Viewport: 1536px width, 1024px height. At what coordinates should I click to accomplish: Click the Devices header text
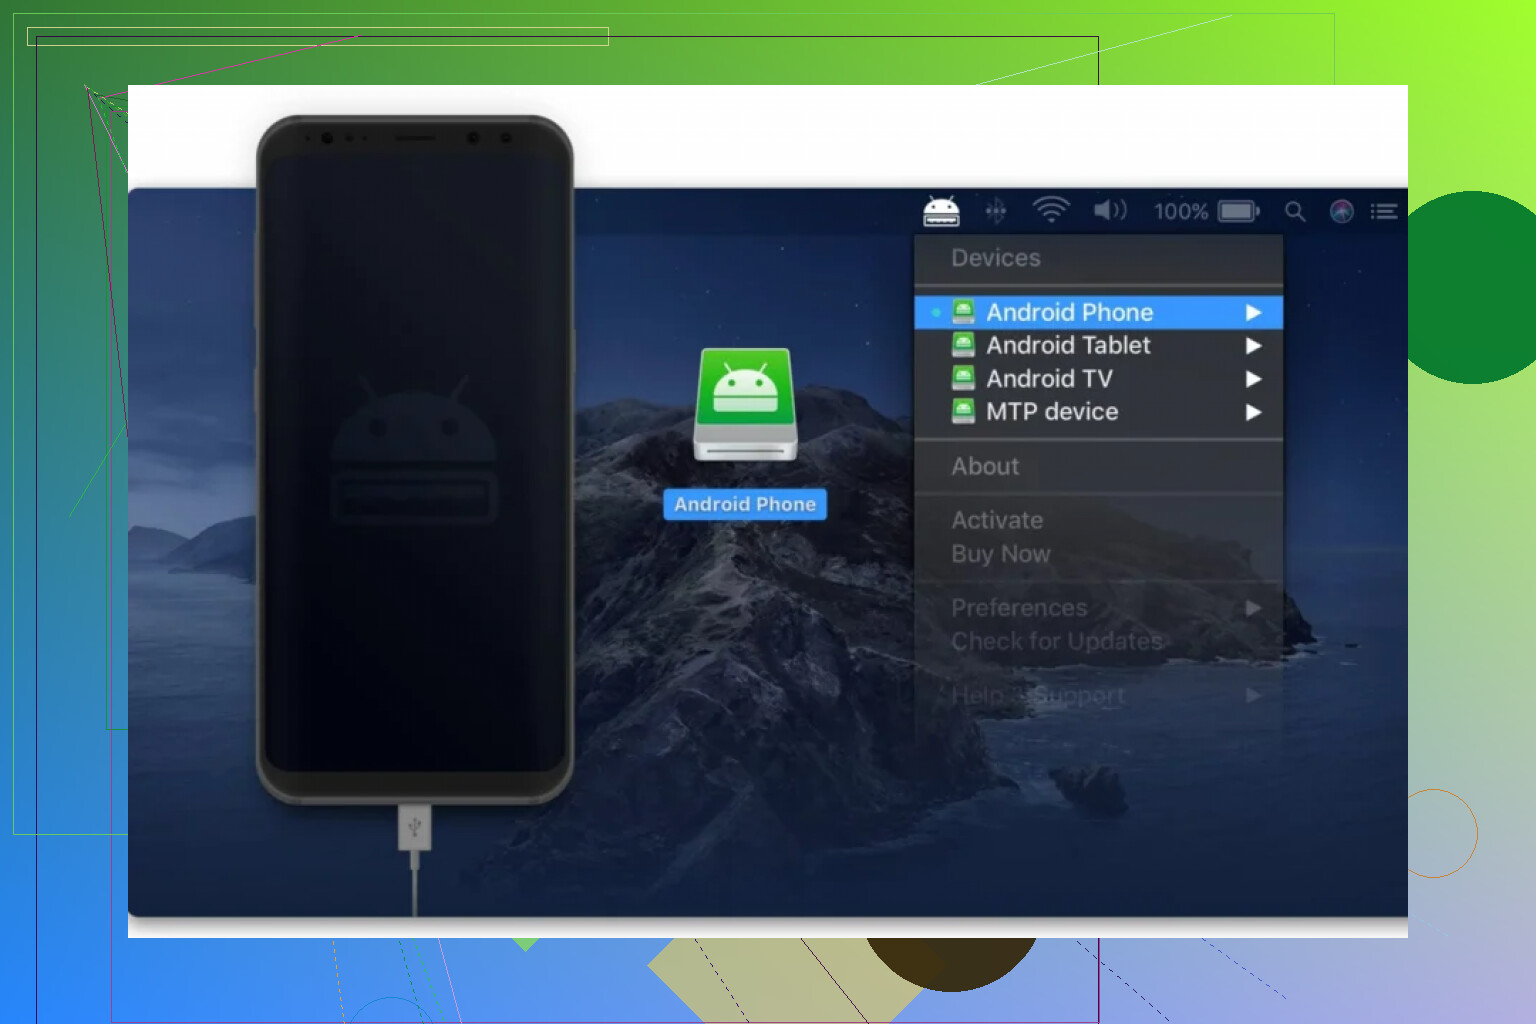(x=996, y=258)
